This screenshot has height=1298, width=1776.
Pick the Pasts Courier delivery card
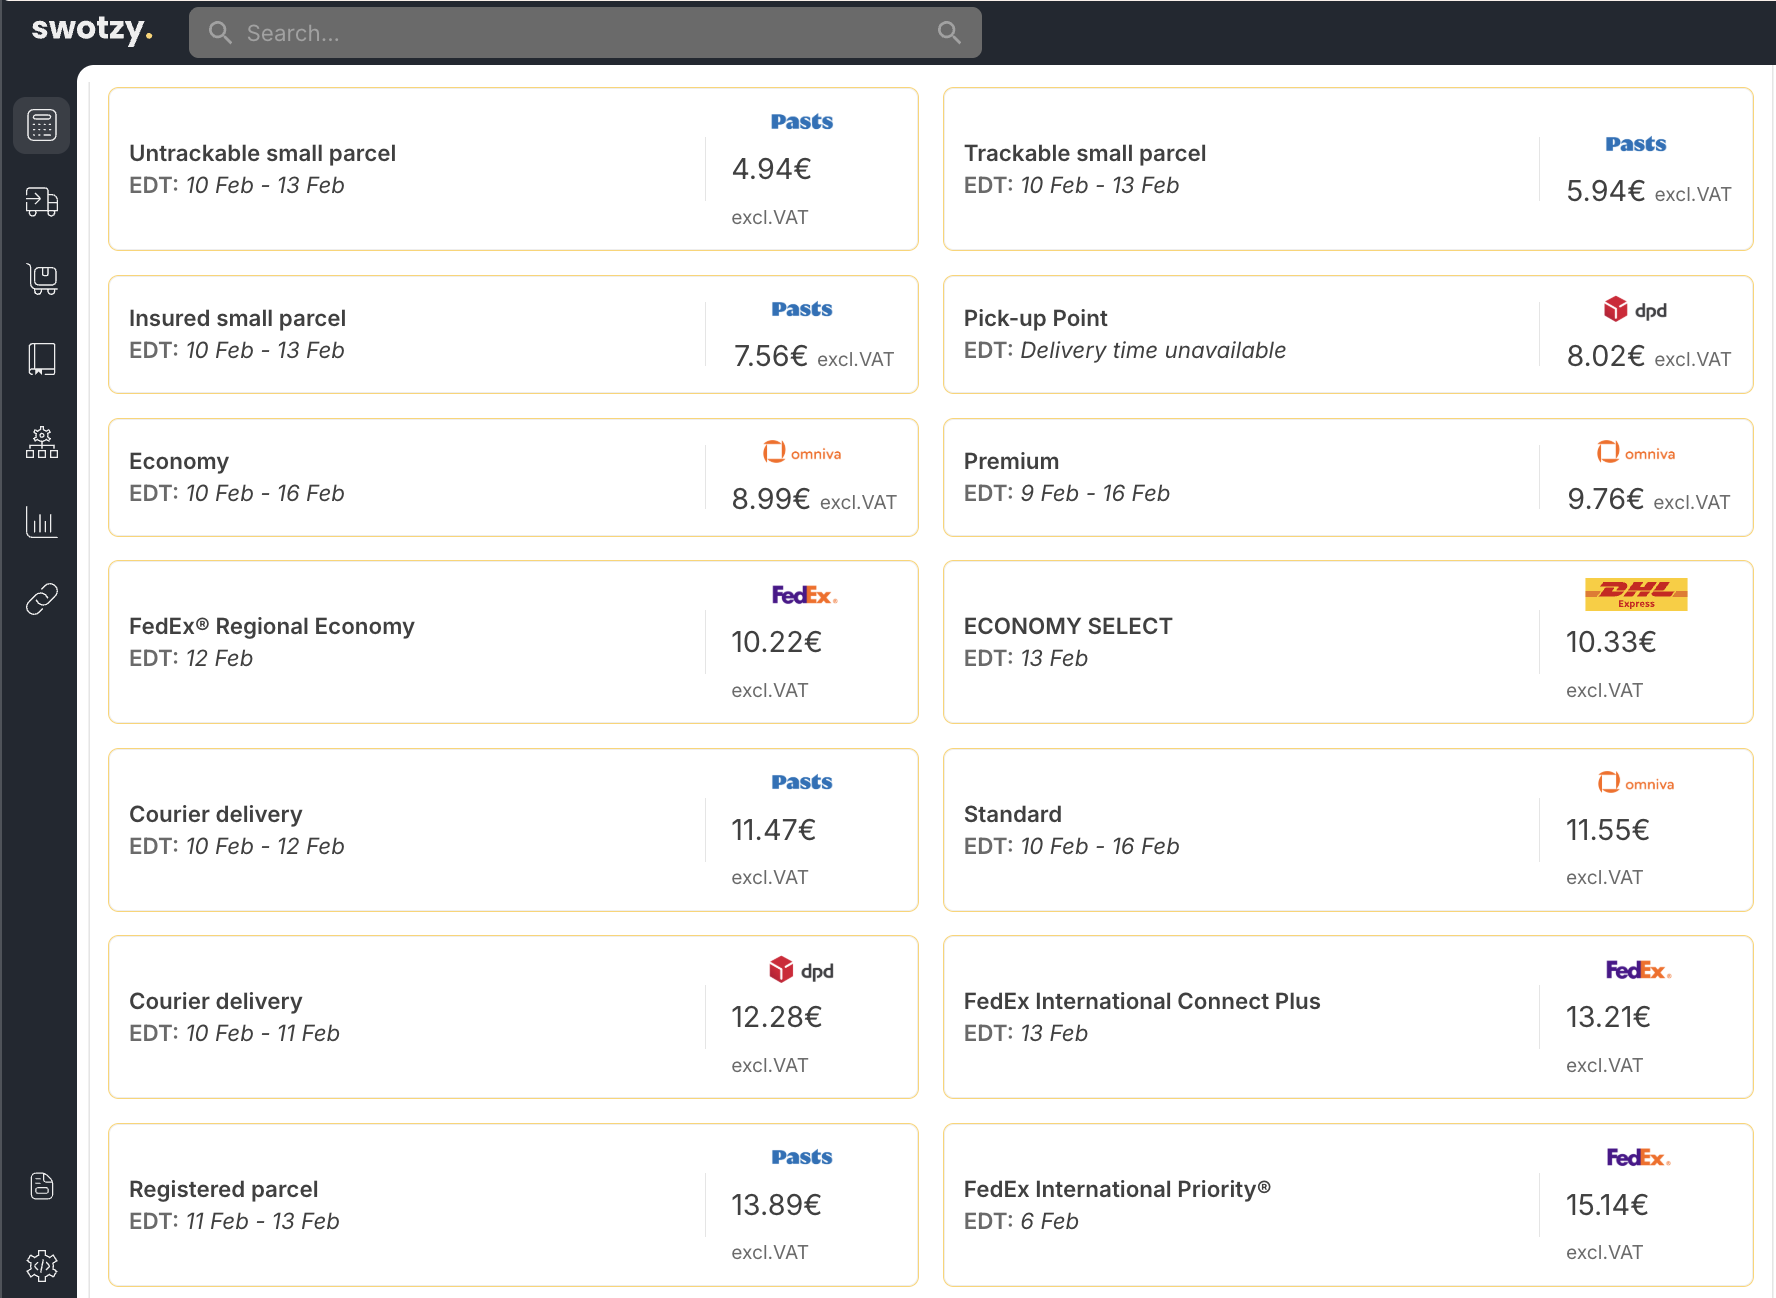click(x=513, y=830)
